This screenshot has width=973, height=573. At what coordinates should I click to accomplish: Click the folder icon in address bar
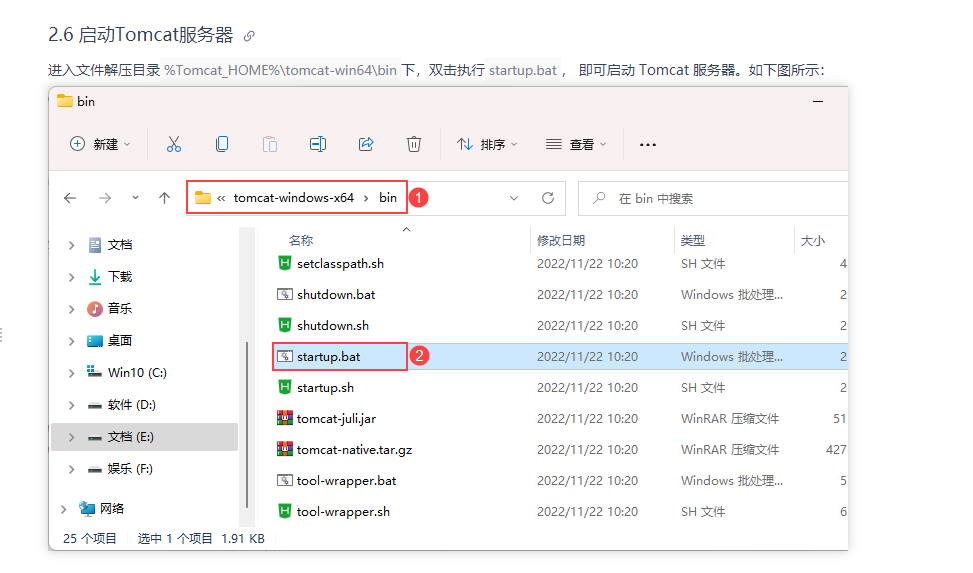click(202, 198)
